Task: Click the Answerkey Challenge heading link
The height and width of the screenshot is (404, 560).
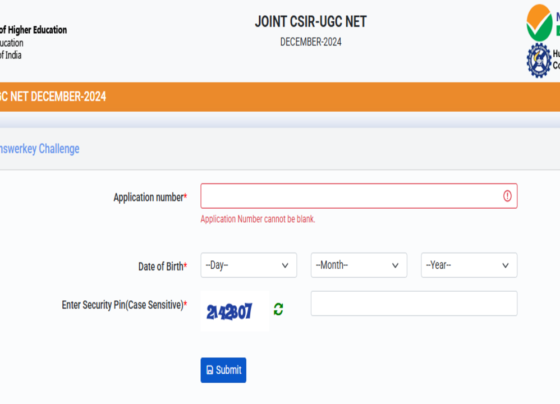Action: (x=40, y=149)
